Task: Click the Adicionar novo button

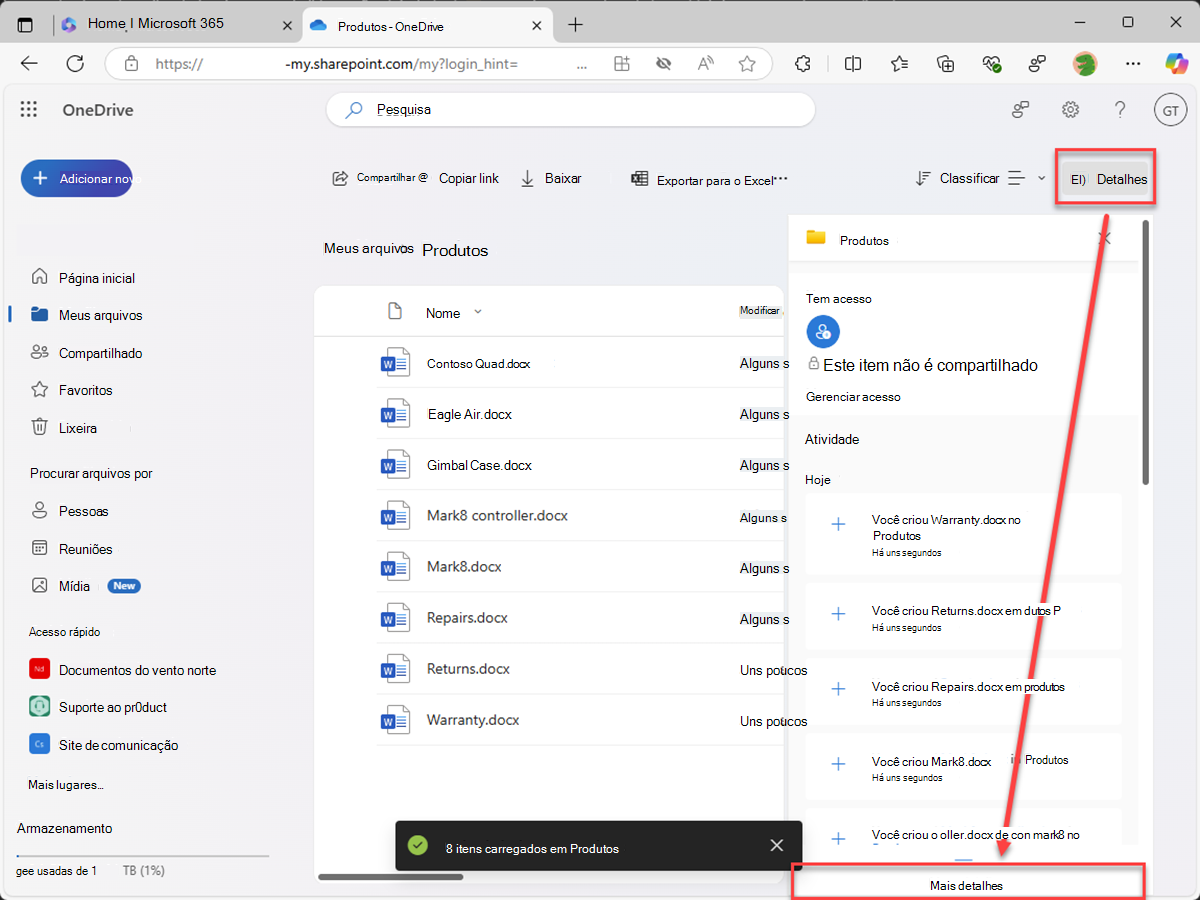Action: (x=77, y=178)
